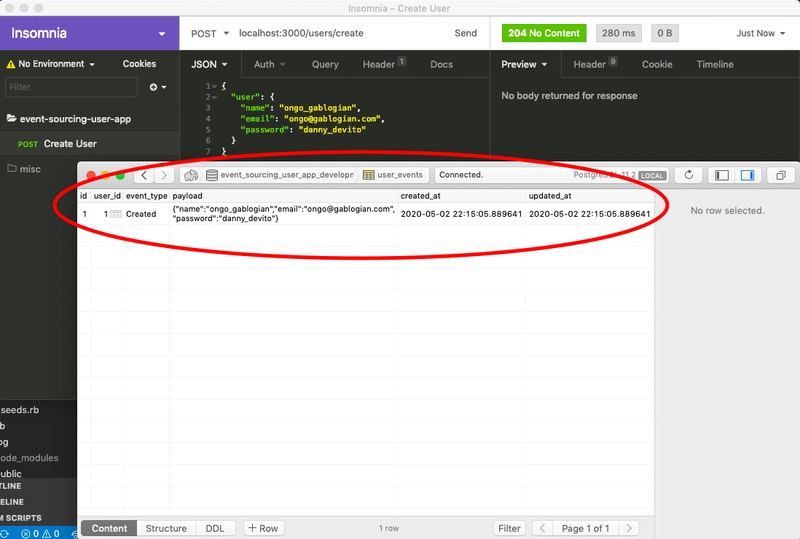800x539 pixels.
Task: Sort by the created_at column header
Action: (461, 196)
